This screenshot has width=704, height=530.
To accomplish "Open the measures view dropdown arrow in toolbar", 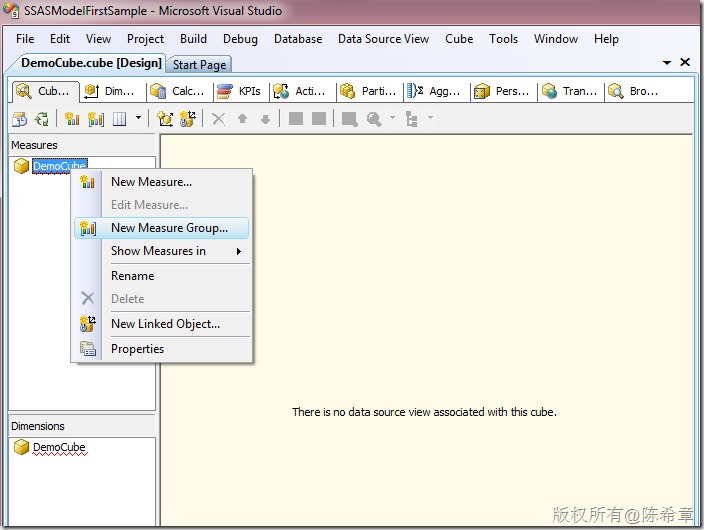I will click(138, 118).
